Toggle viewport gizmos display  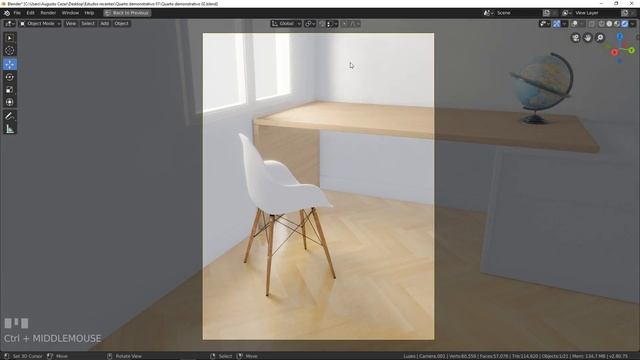[x=557, y=24]
